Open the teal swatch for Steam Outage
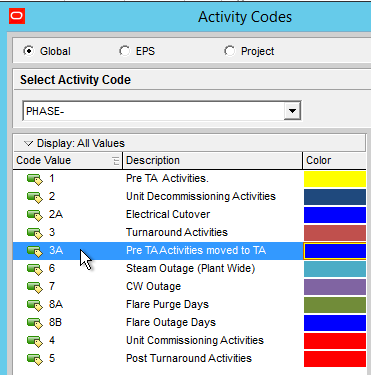 point(335,269)
